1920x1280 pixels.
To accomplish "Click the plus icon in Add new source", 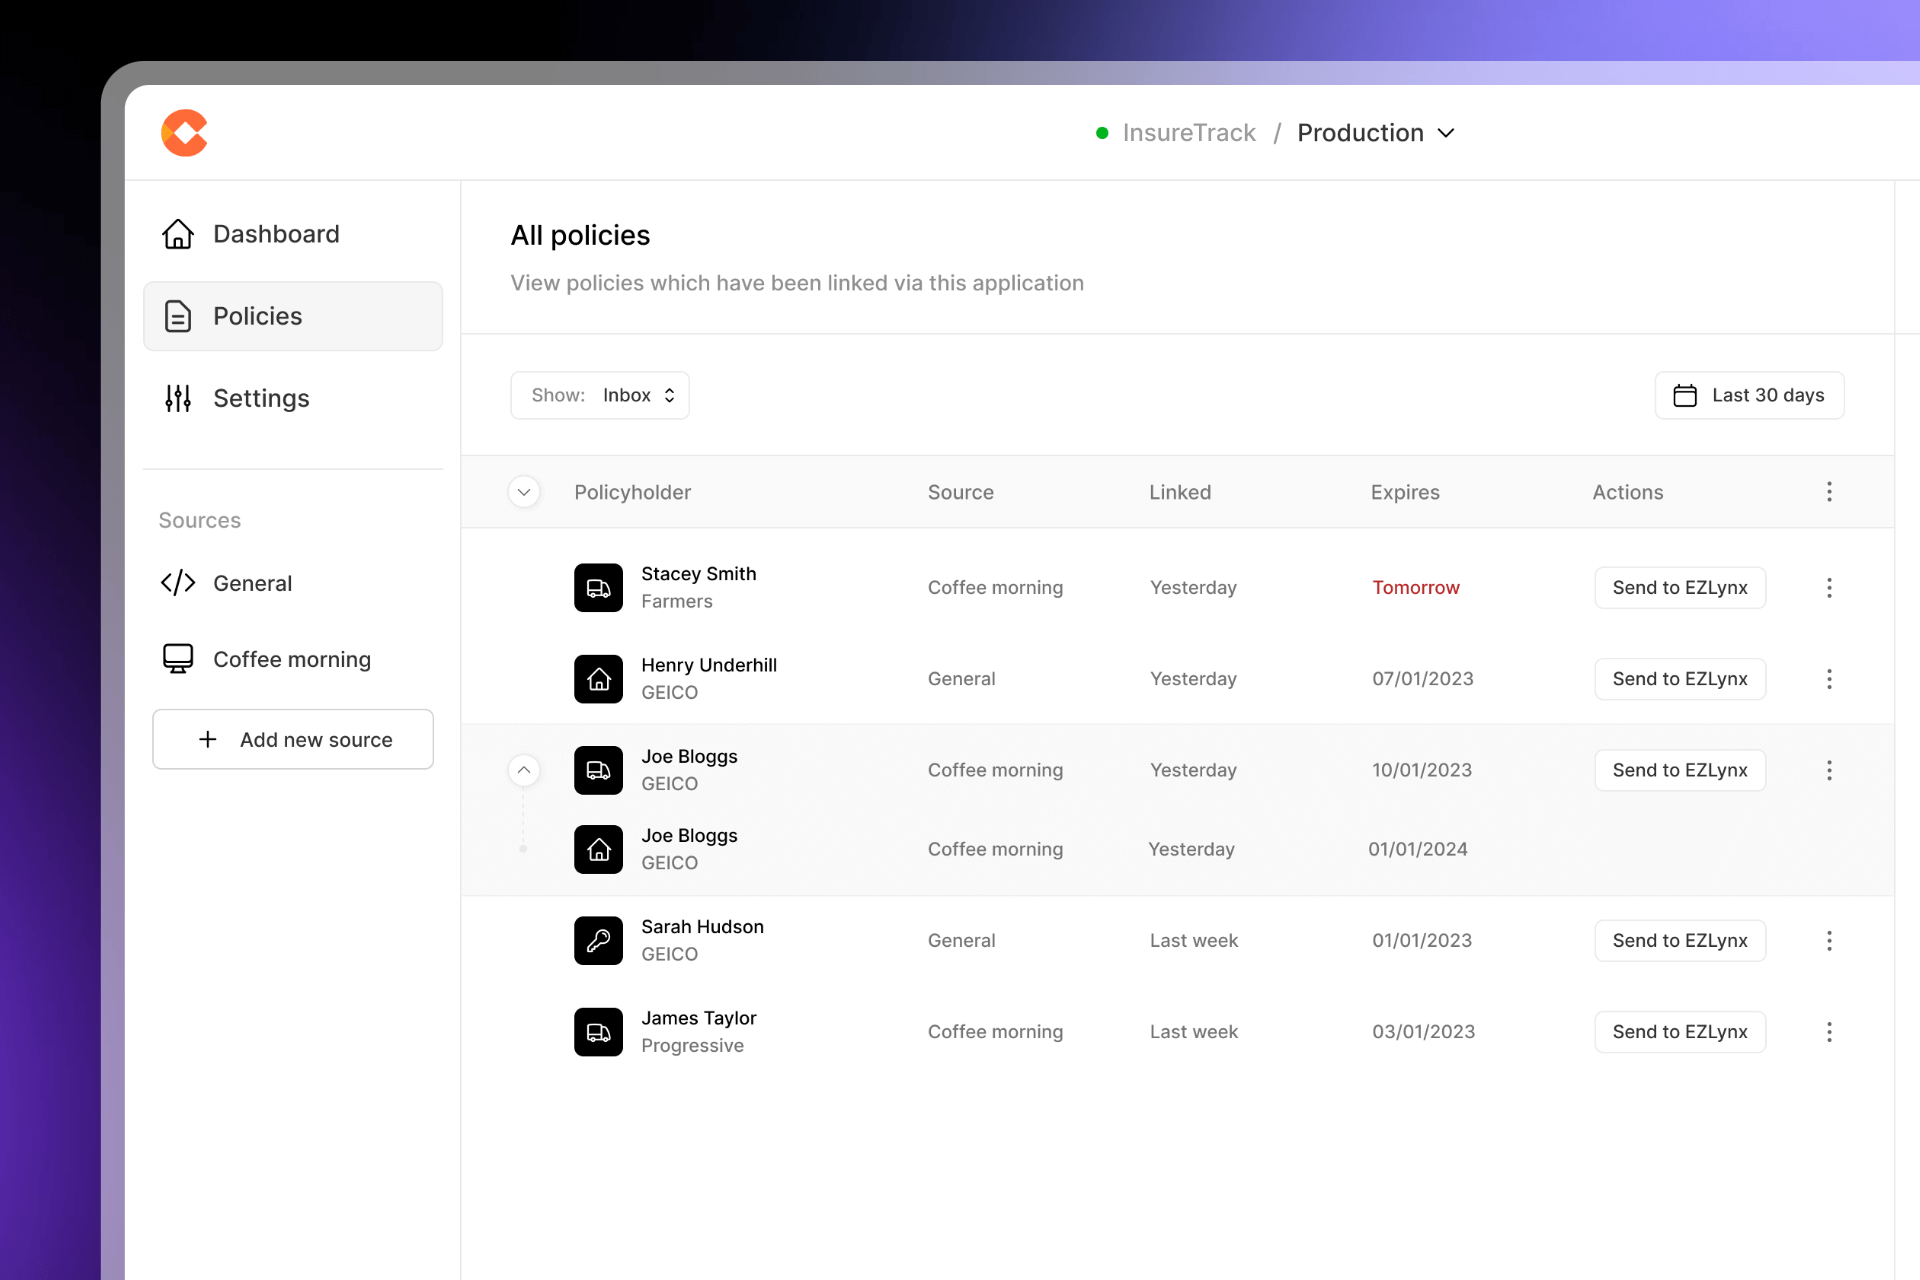I will (208, 739).
